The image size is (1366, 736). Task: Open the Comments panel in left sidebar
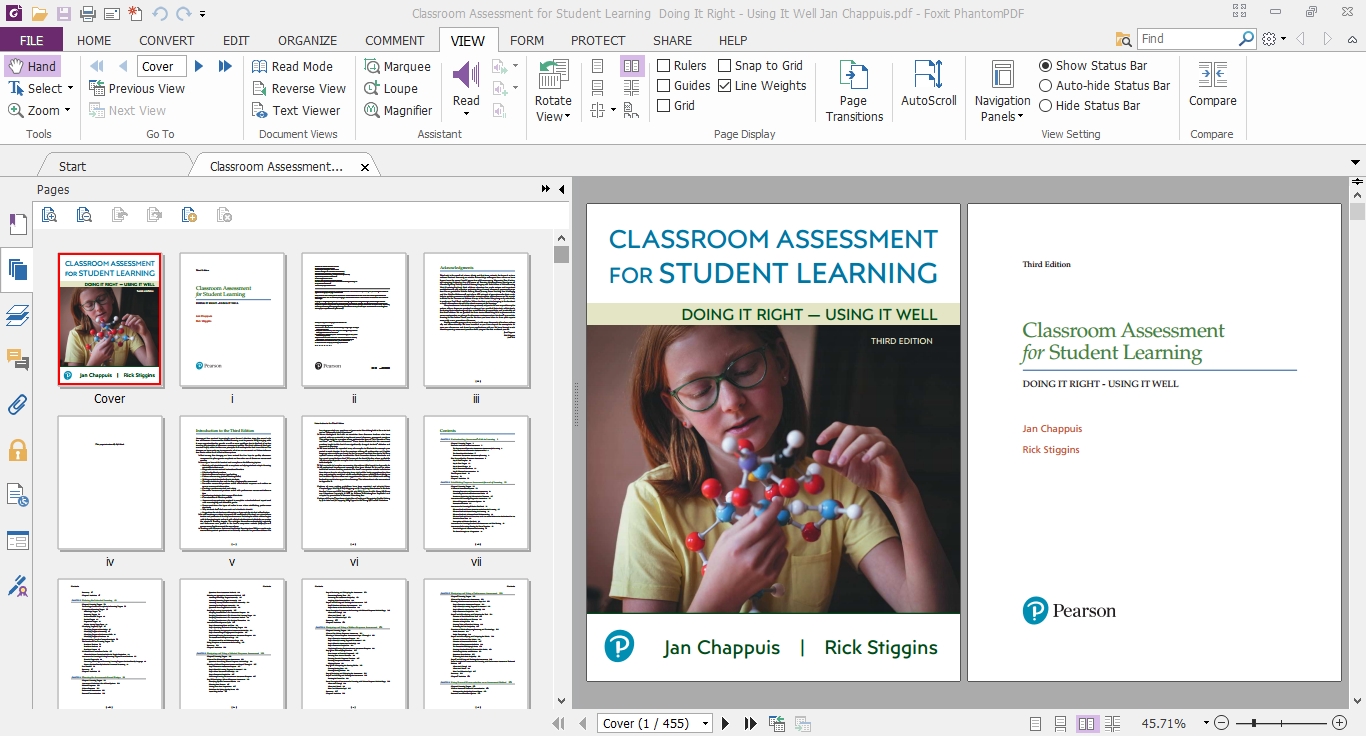pyautogui.click(x=17, y=360)
